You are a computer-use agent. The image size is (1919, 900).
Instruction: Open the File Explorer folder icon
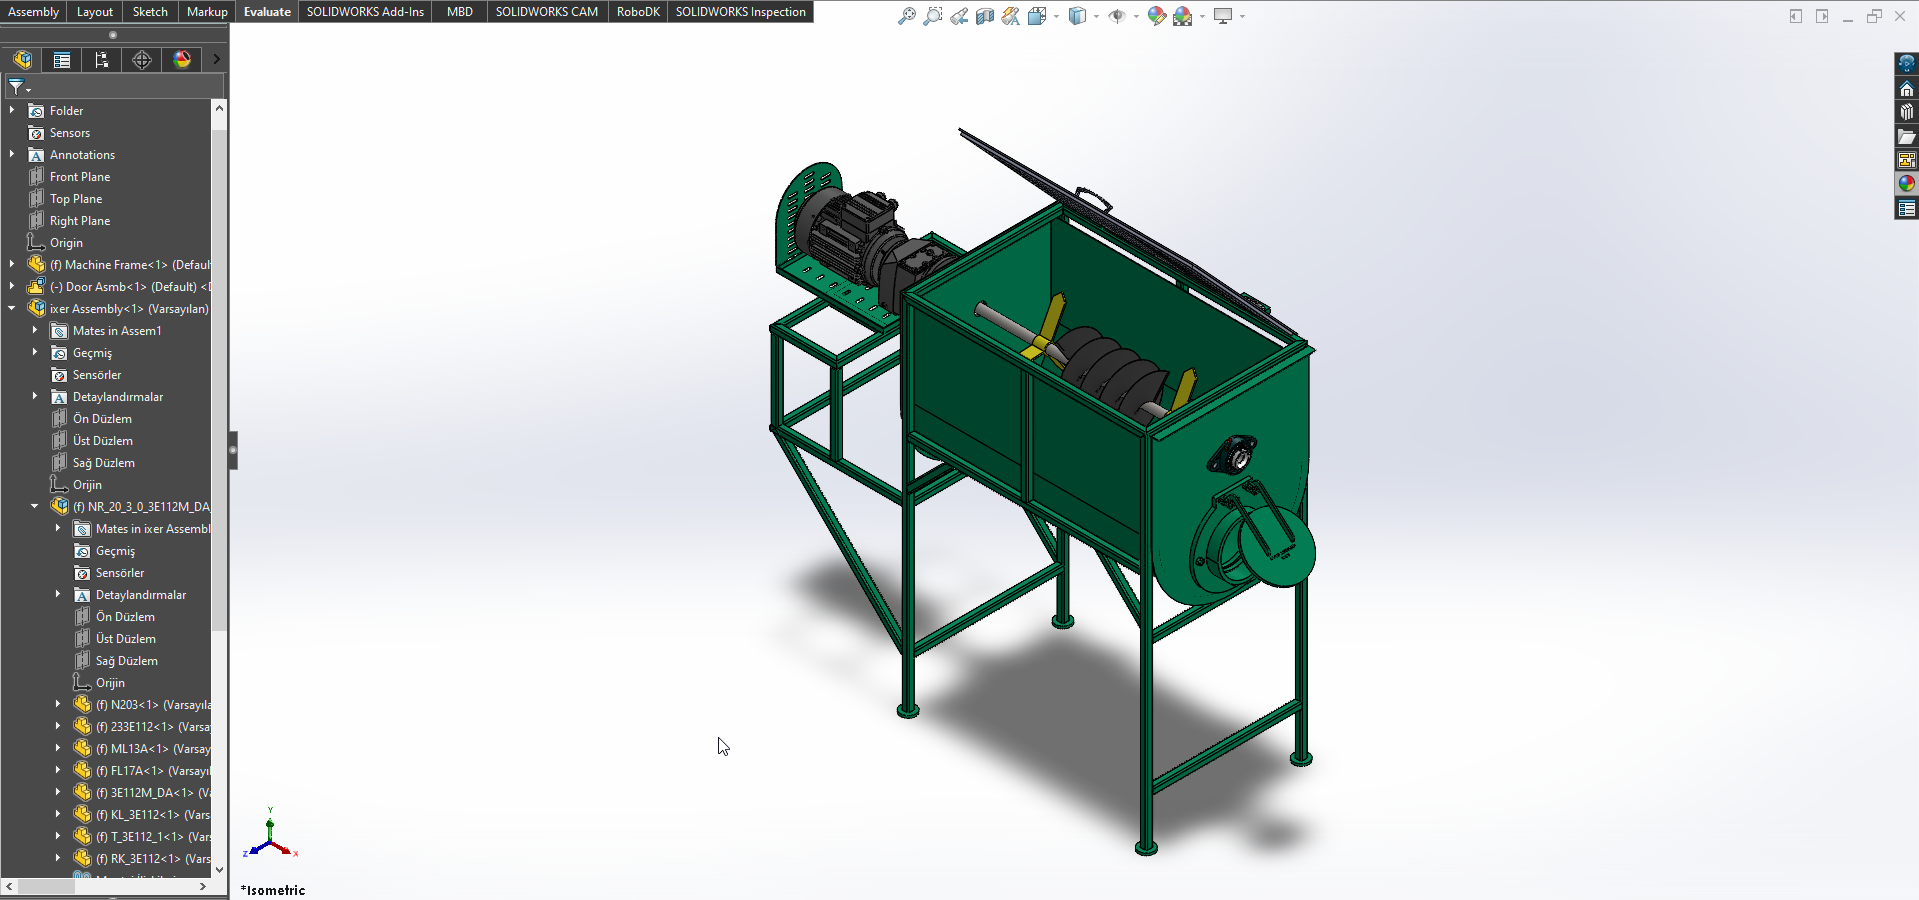(1906, 136)
